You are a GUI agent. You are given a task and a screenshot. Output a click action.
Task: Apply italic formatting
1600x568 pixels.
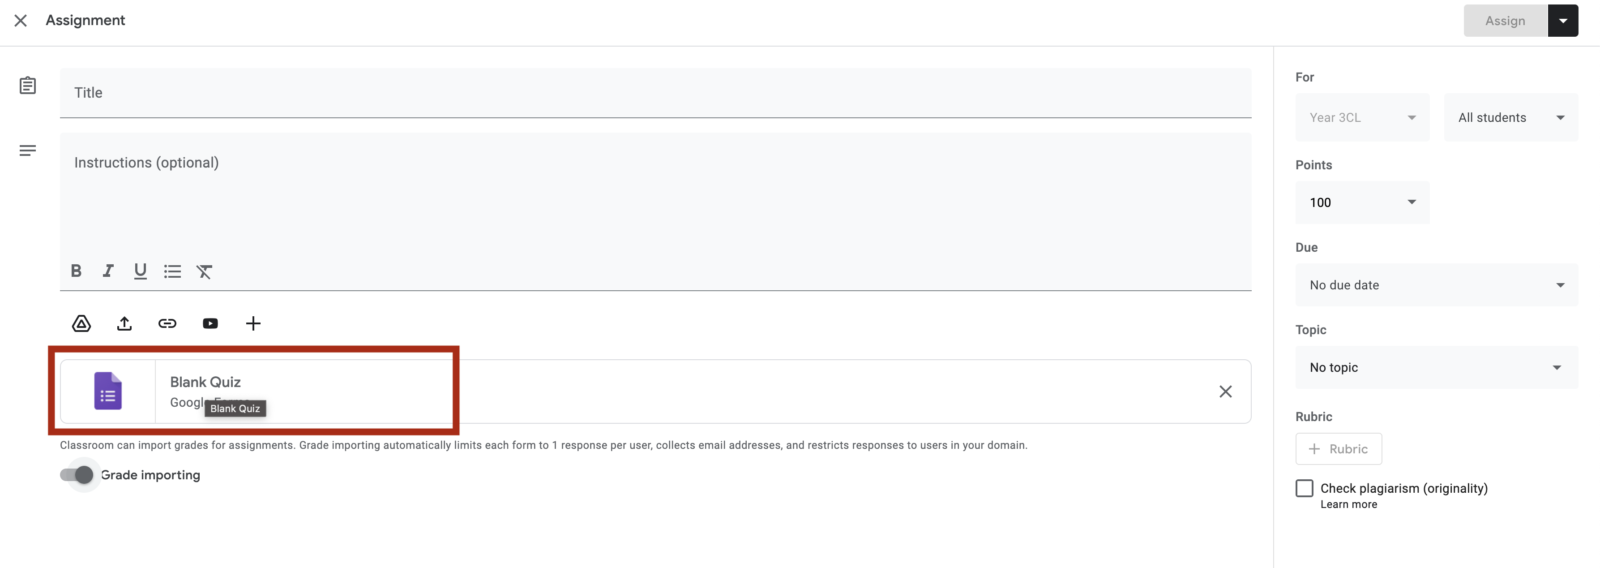(x=108, y=271)
